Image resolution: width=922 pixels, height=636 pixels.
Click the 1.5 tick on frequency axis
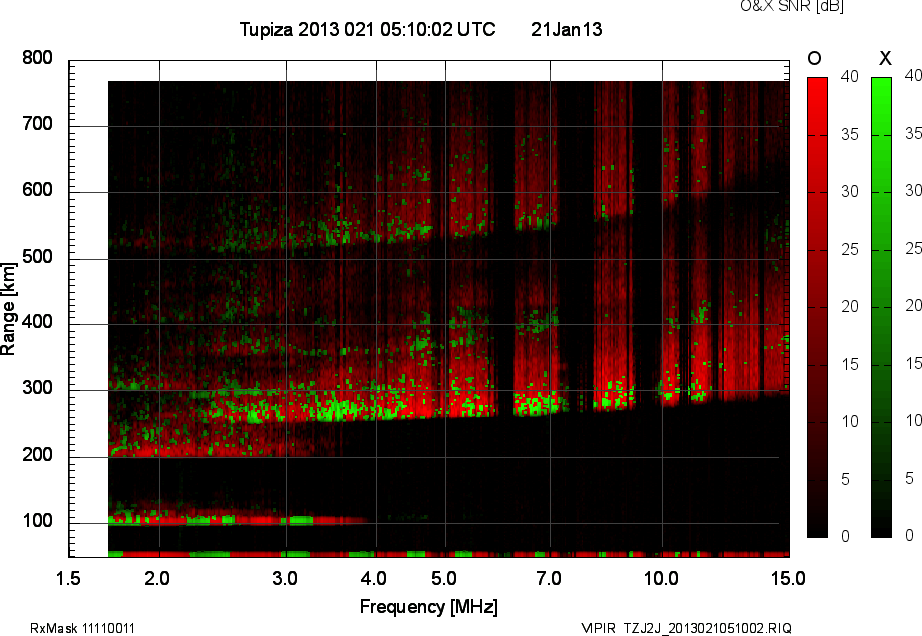click(68, 578)
